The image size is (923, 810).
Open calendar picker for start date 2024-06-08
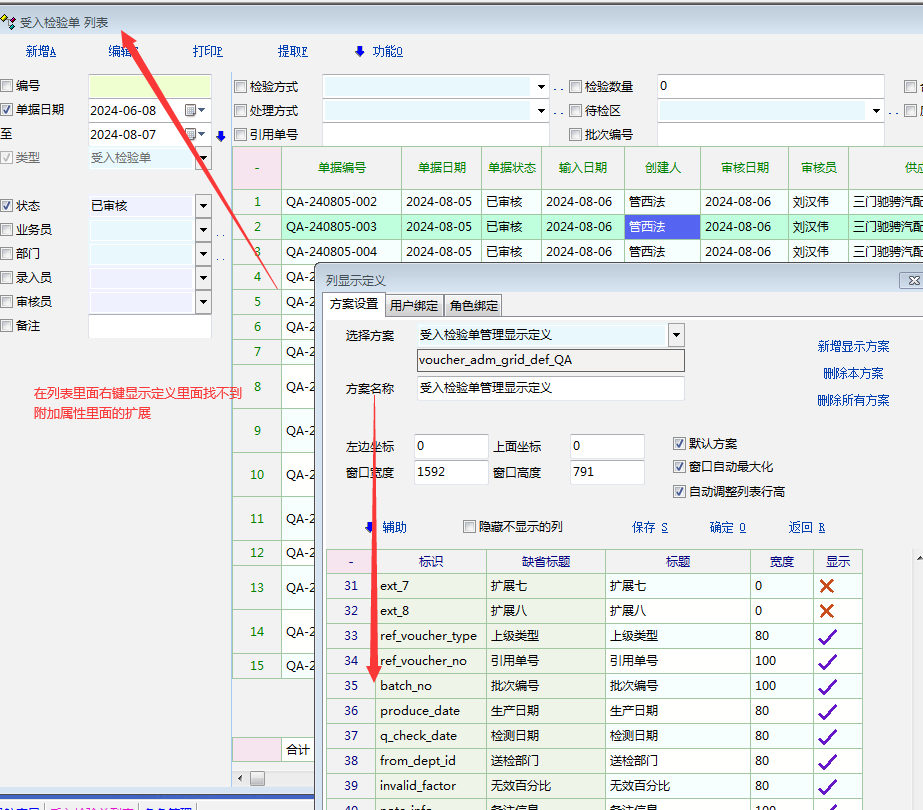[191, 110]
